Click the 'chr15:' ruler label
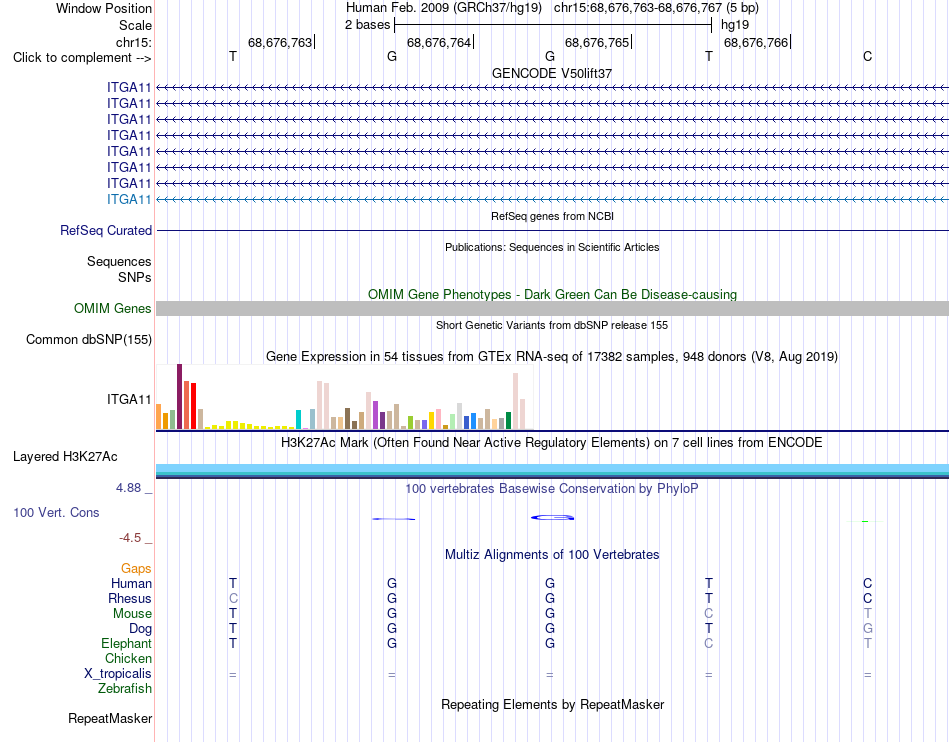Screen dimensions: 950x742 (133, 42)
